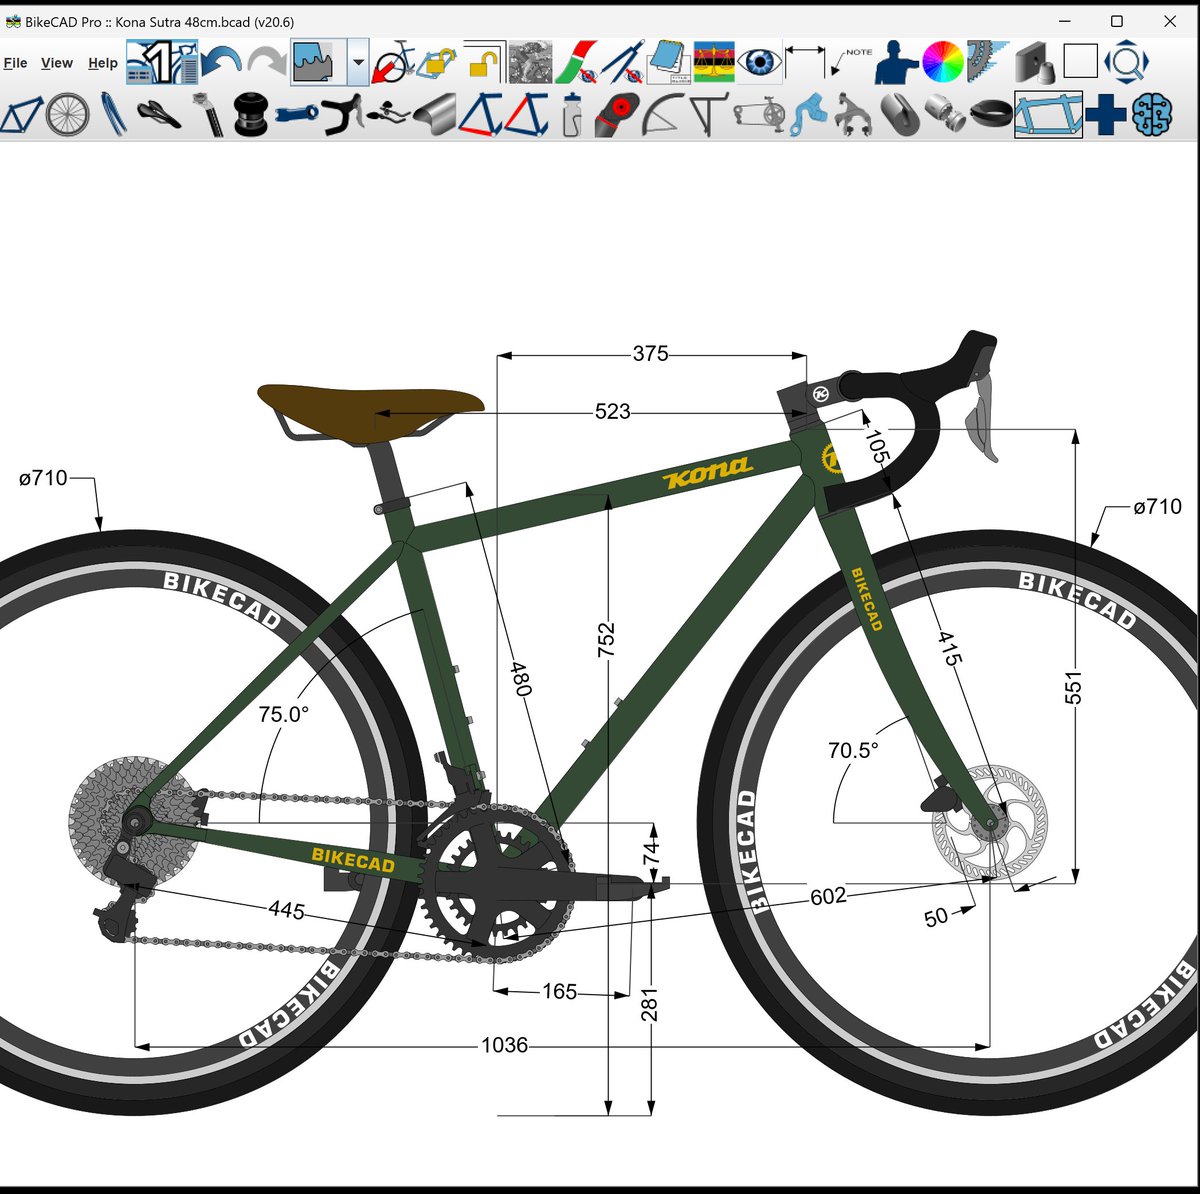The image size is (1200, 1194).
Task: Click the 165 crank length dimension
Action: [559, 991]
